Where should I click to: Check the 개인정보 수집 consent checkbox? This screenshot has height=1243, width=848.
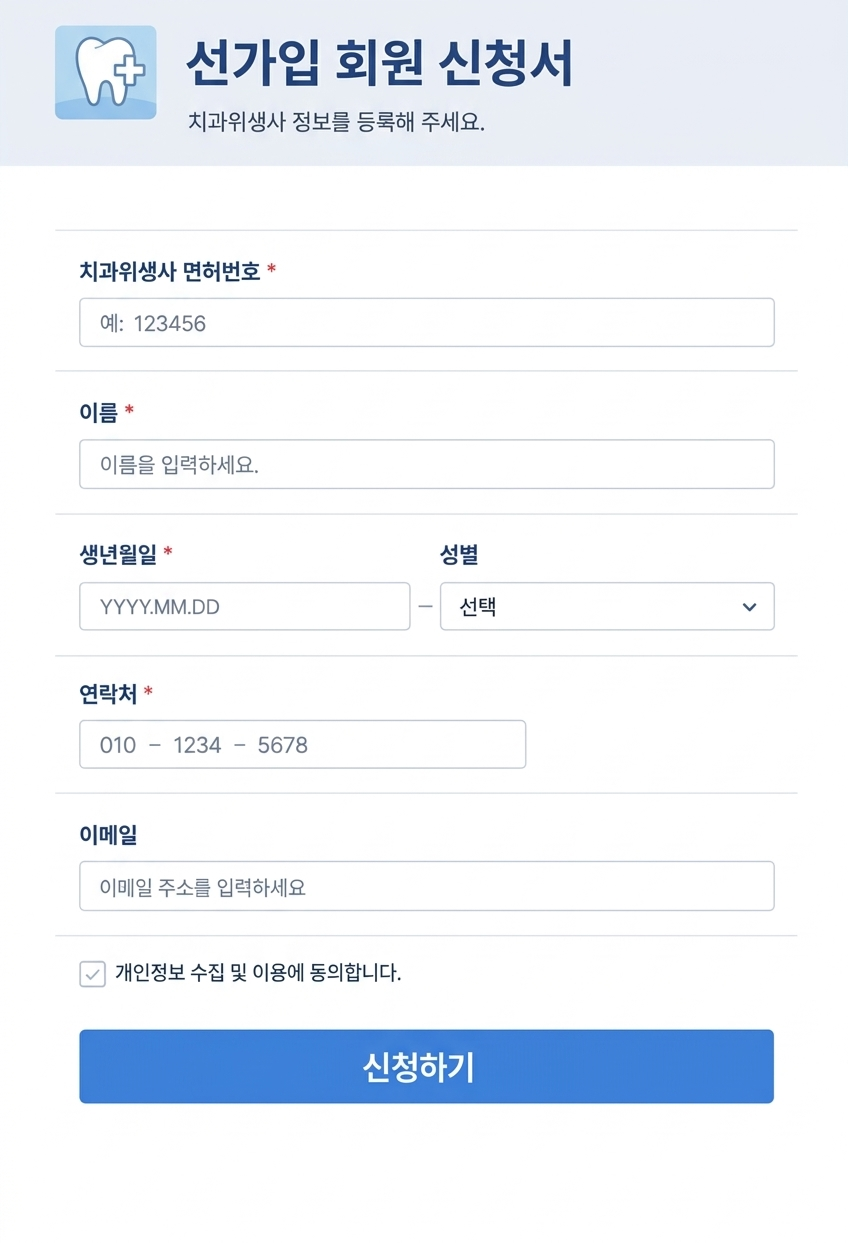(x=92, y=973)
